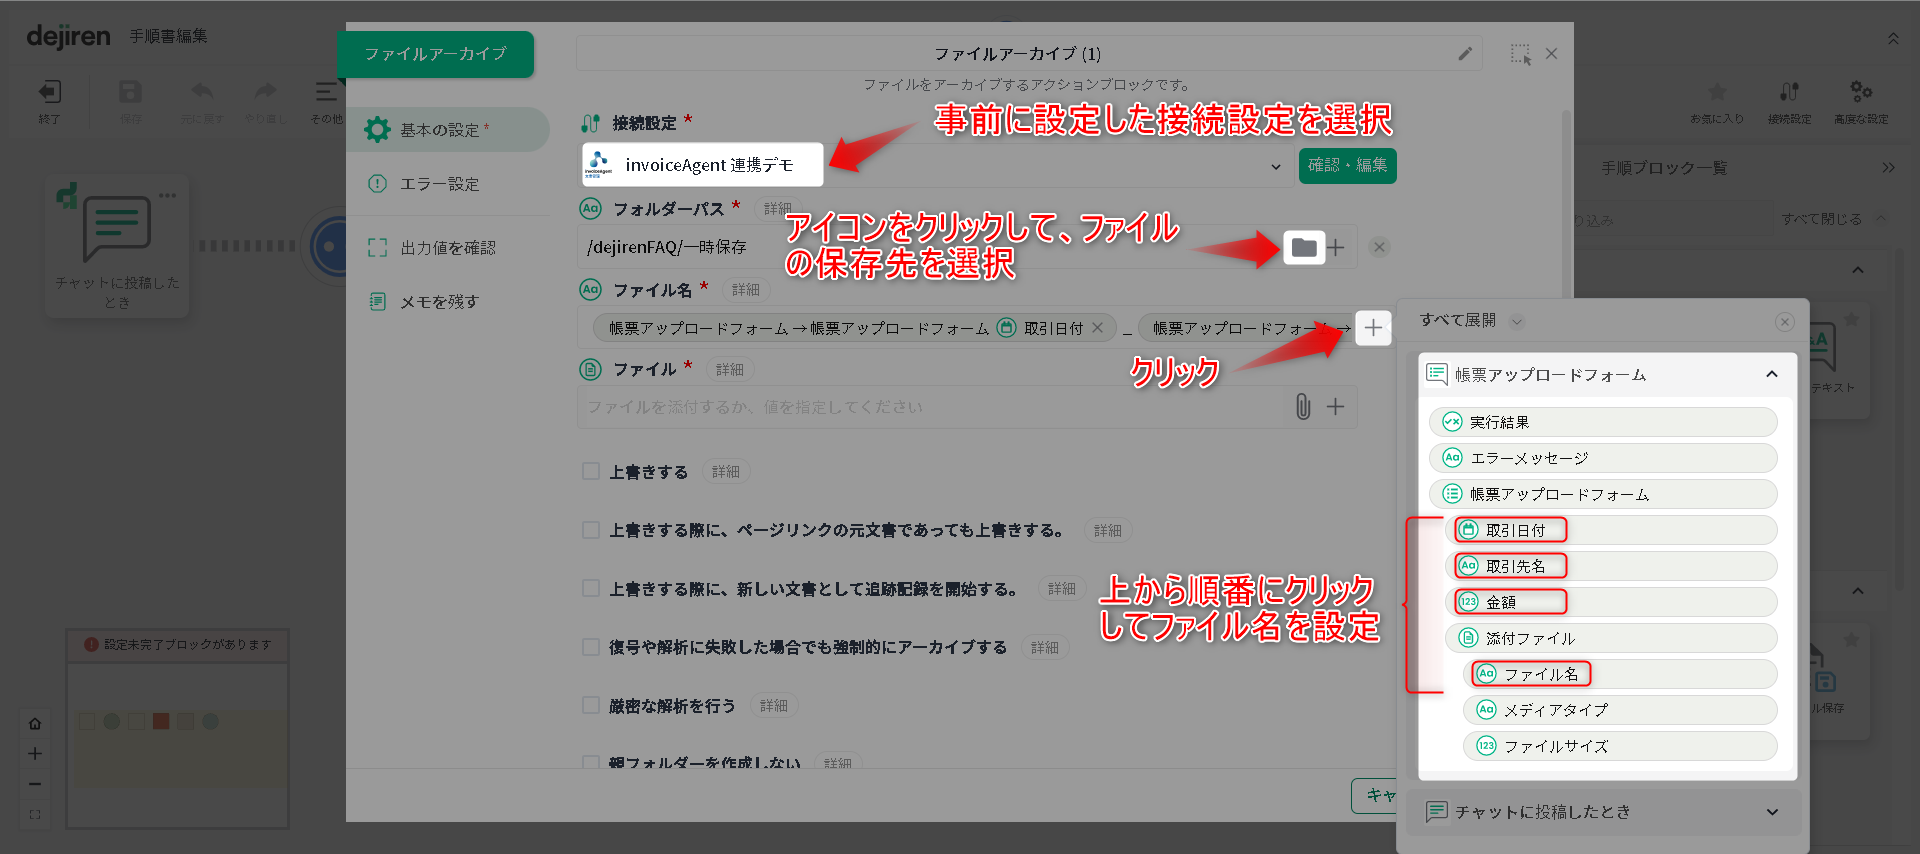This screenshot has width=1920, height=854.
Task: Click the fit-to-screen icon below zoom minus
Action: (x=35, y=814)
